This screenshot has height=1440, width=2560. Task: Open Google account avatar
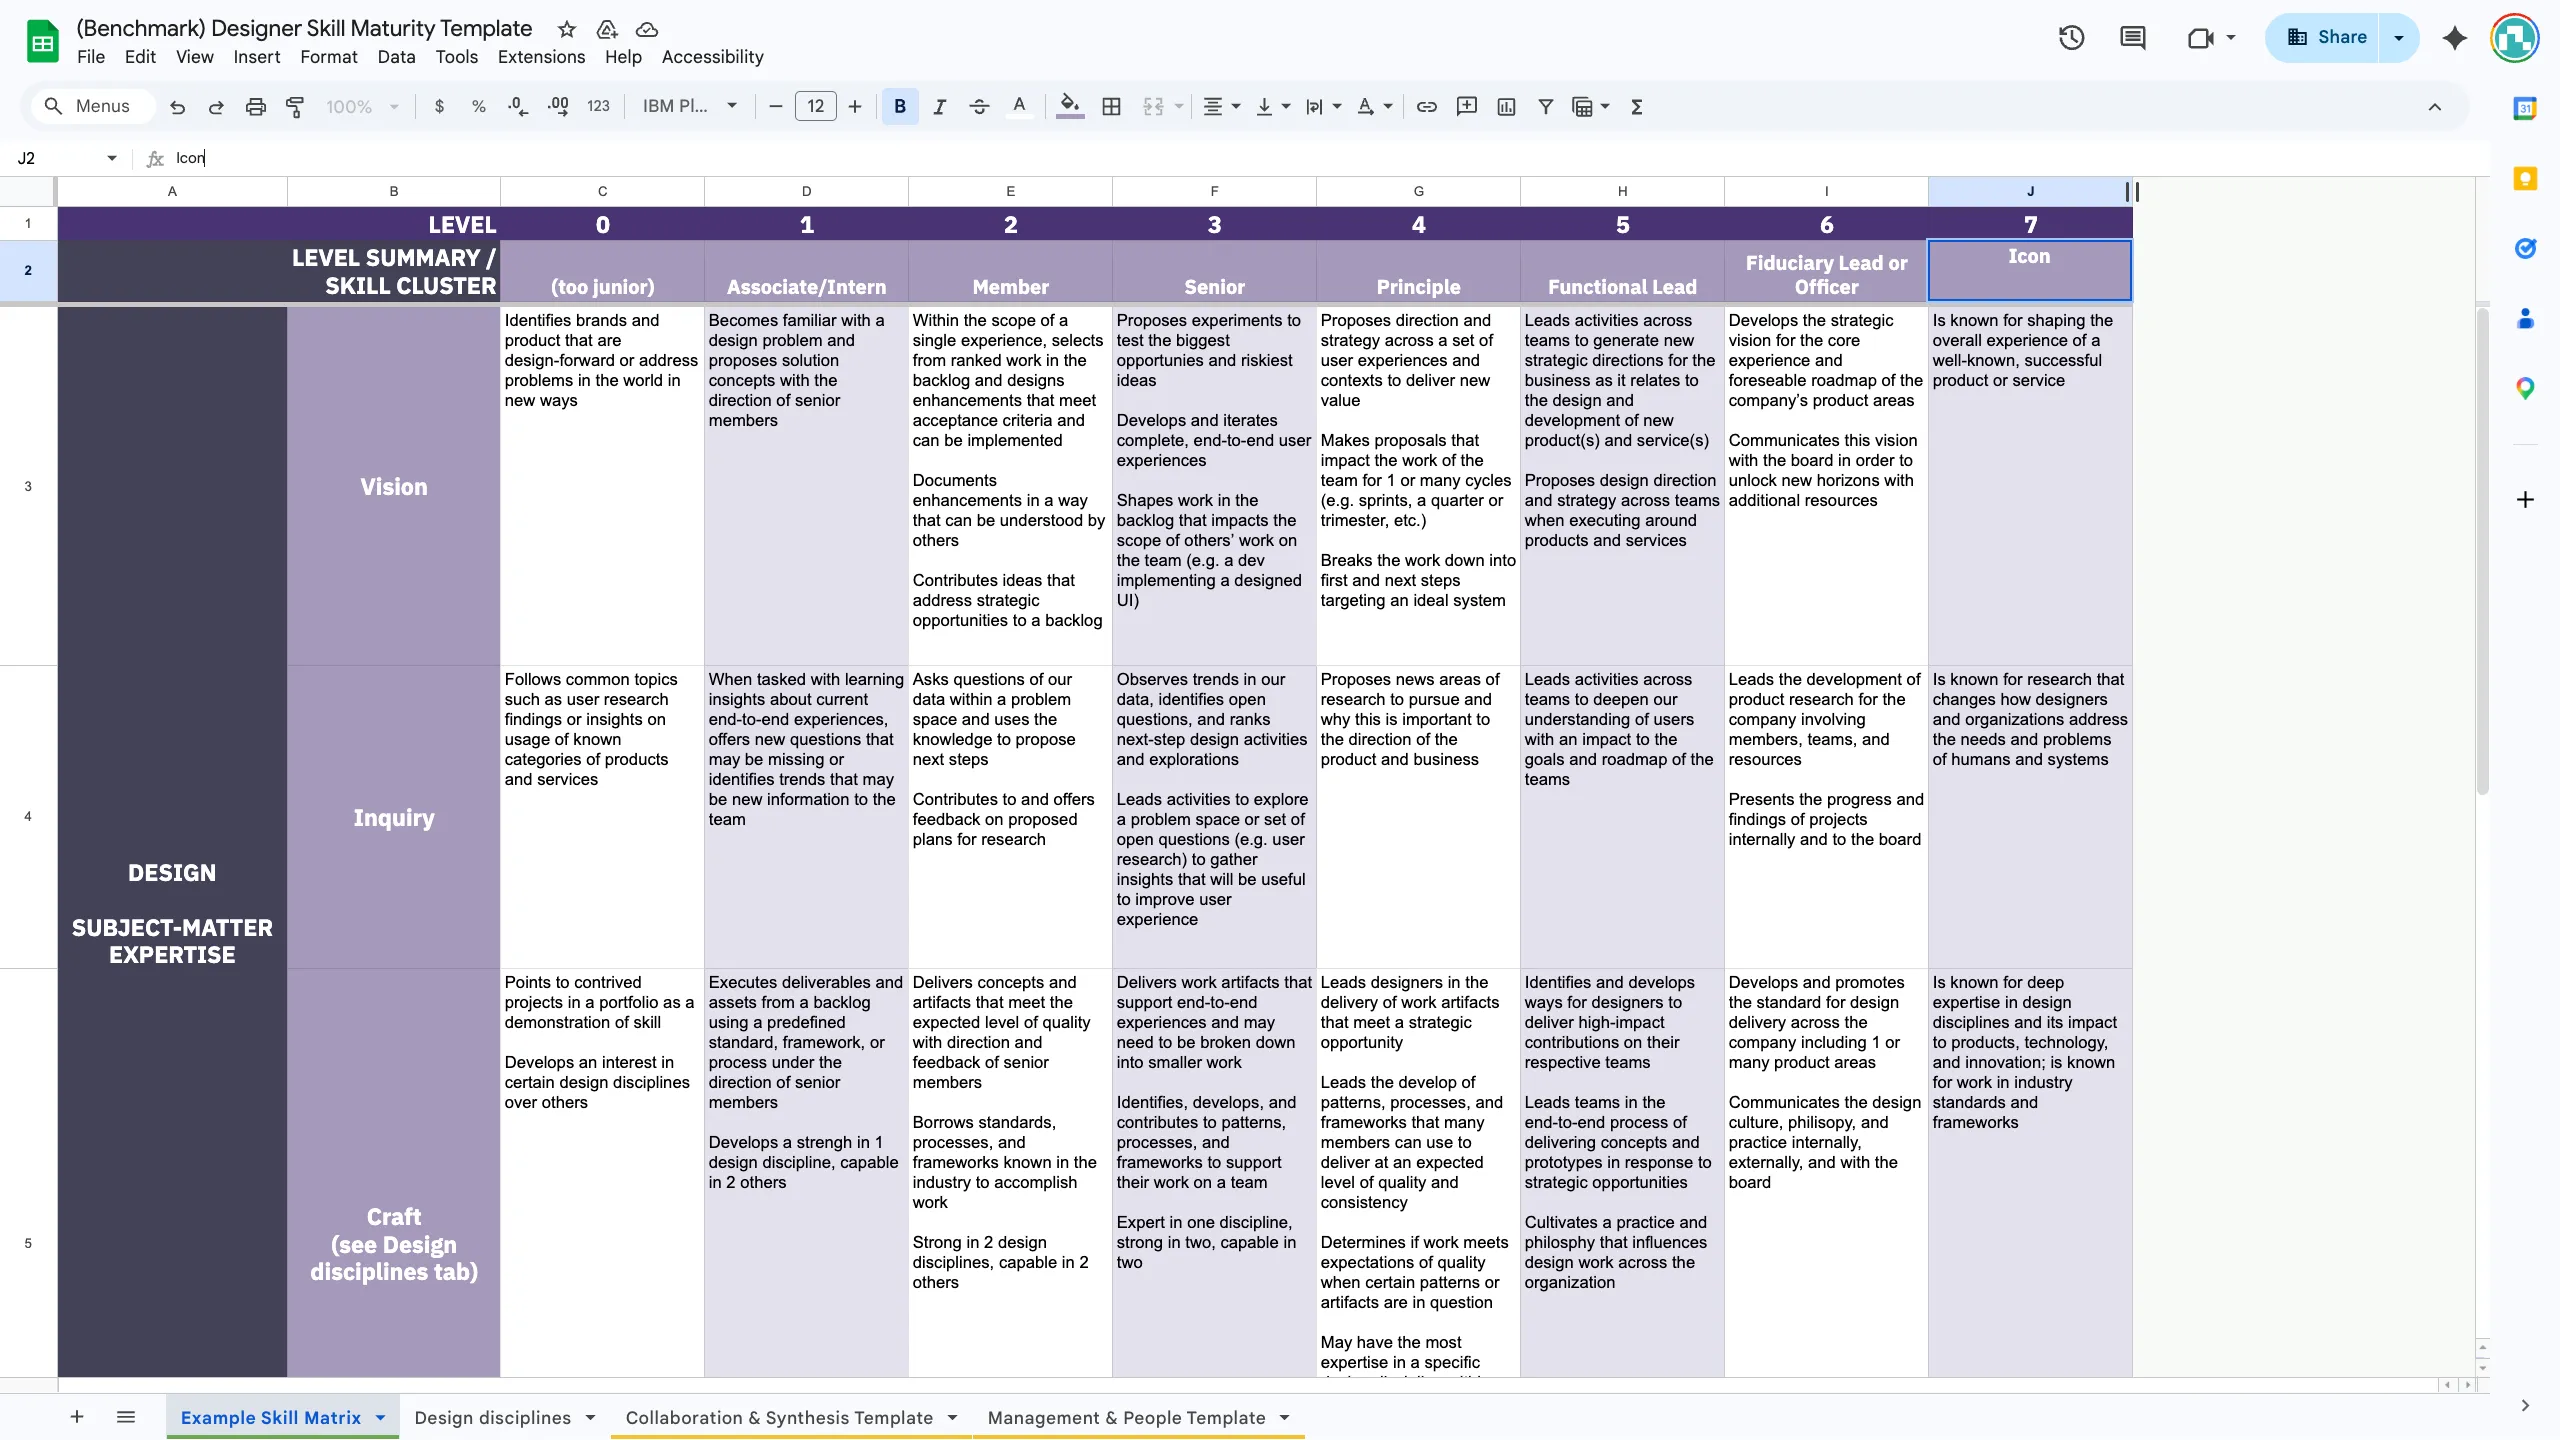tap(2515, 38)
